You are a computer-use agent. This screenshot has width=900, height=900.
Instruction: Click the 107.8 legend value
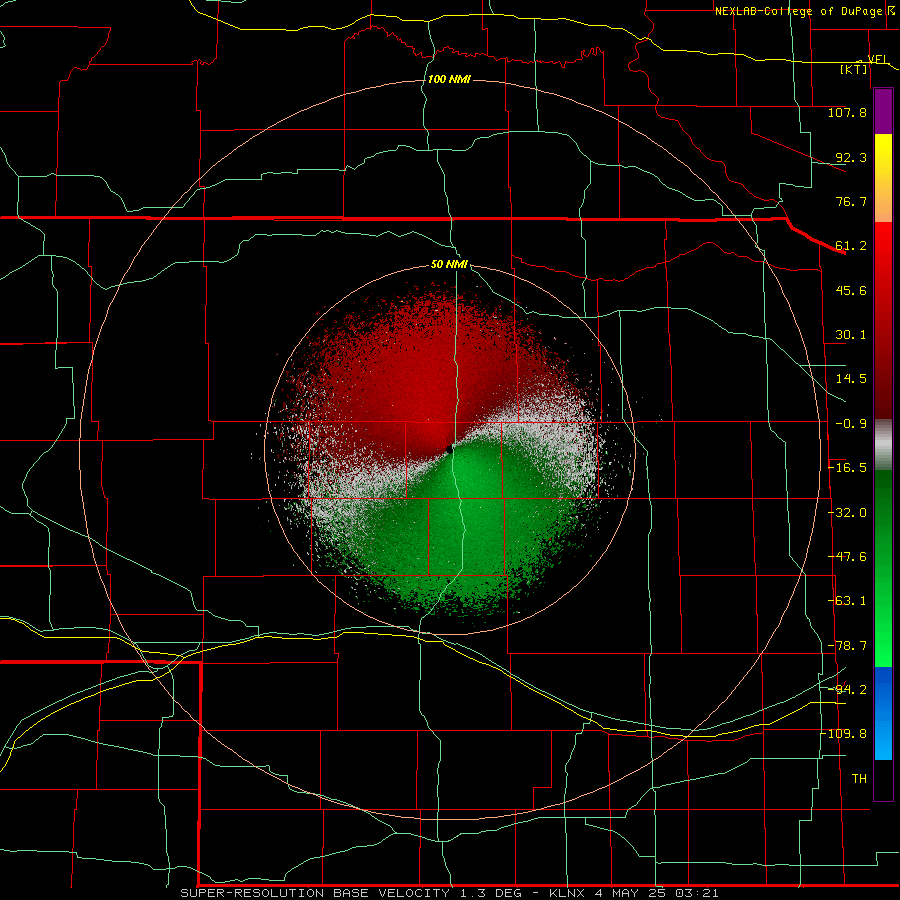pyautogui.click(x=847, y=112)
